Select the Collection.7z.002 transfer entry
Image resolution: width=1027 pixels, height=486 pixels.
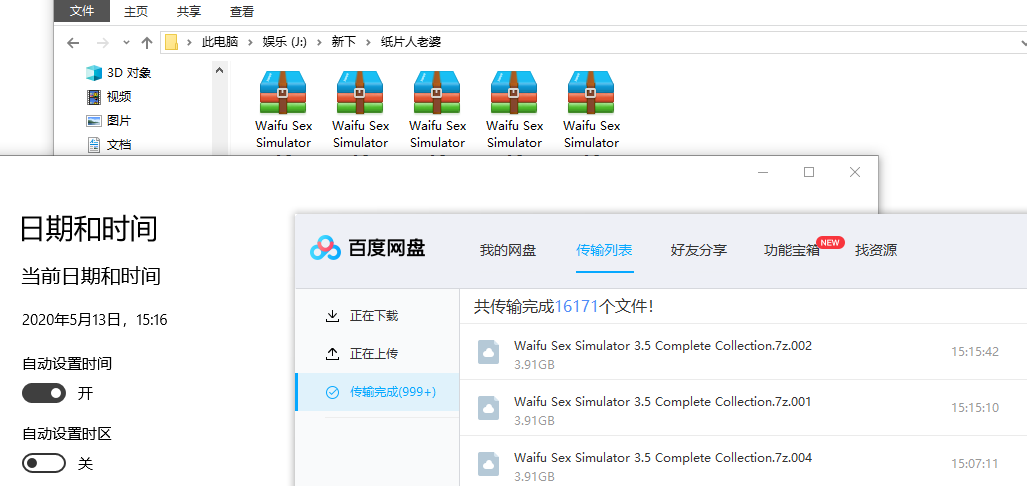743,352
